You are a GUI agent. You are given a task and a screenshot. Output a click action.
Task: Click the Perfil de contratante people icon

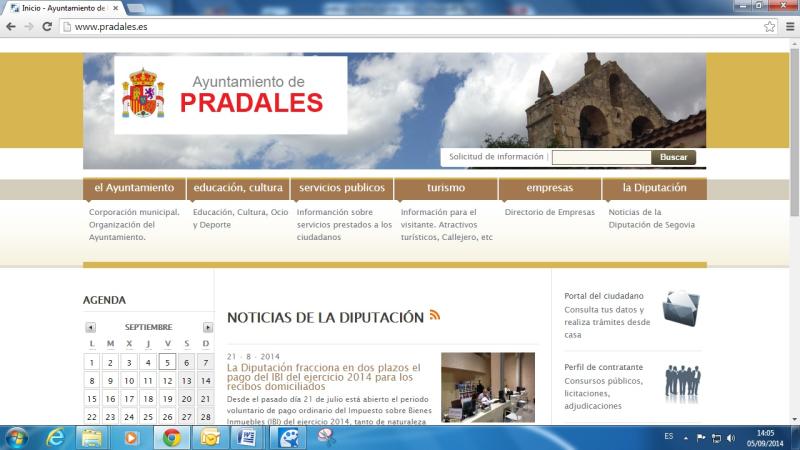click(681, 382)
